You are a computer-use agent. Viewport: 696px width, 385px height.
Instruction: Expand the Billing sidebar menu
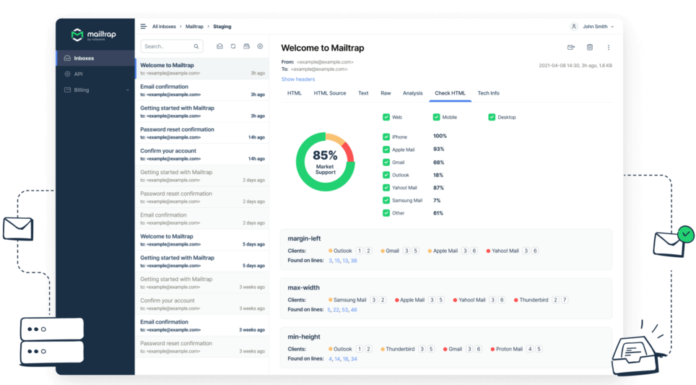click(95, 90)
